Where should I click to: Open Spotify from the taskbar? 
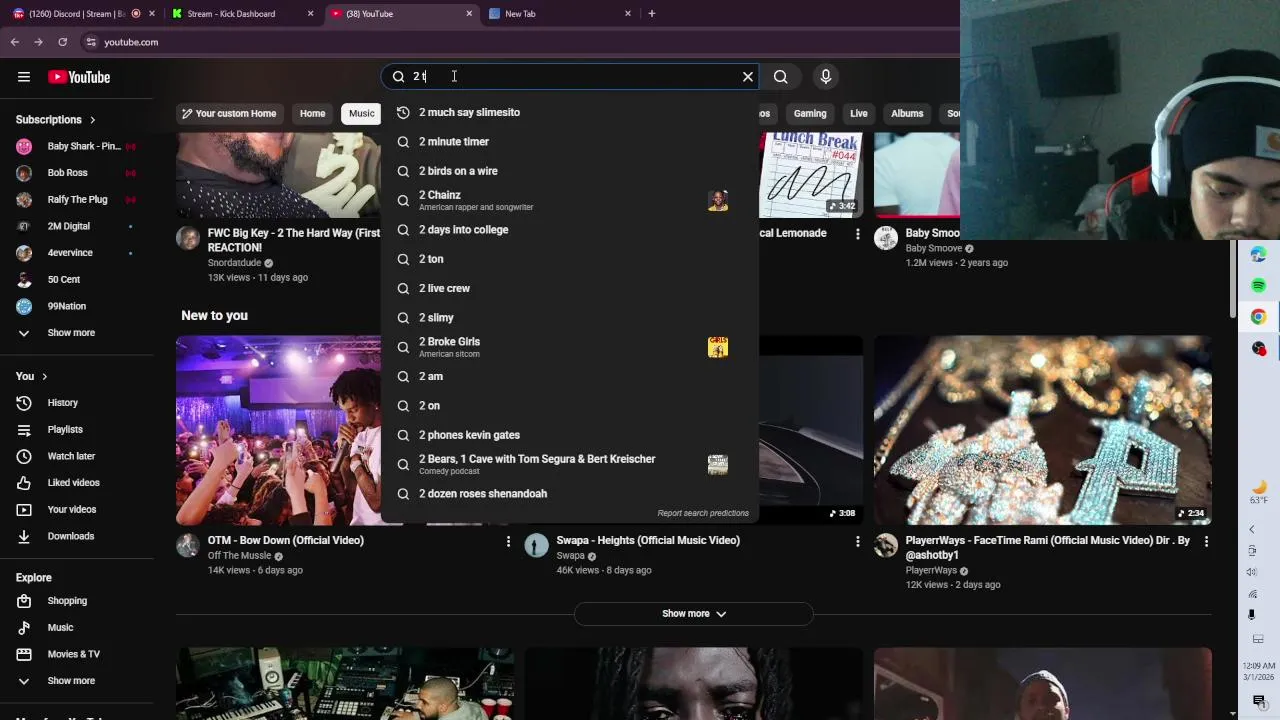click(1259, 286)
